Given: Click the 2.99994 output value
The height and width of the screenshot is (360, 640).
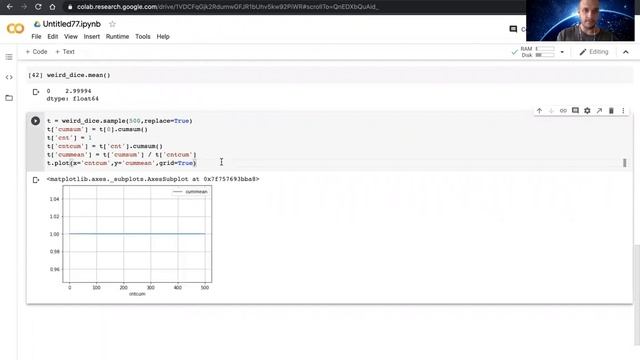Looking at the screenshot, I should pos(78,91).
